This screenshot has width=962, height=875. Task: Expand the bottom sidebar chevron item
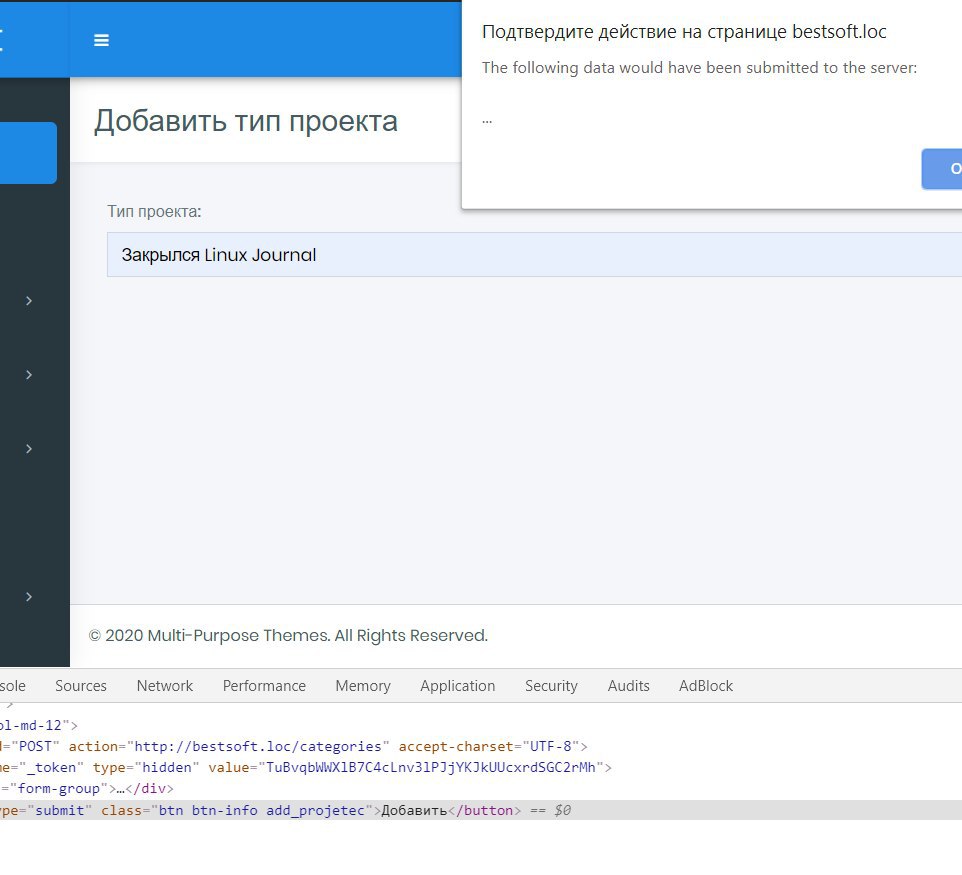click(29, 597)
